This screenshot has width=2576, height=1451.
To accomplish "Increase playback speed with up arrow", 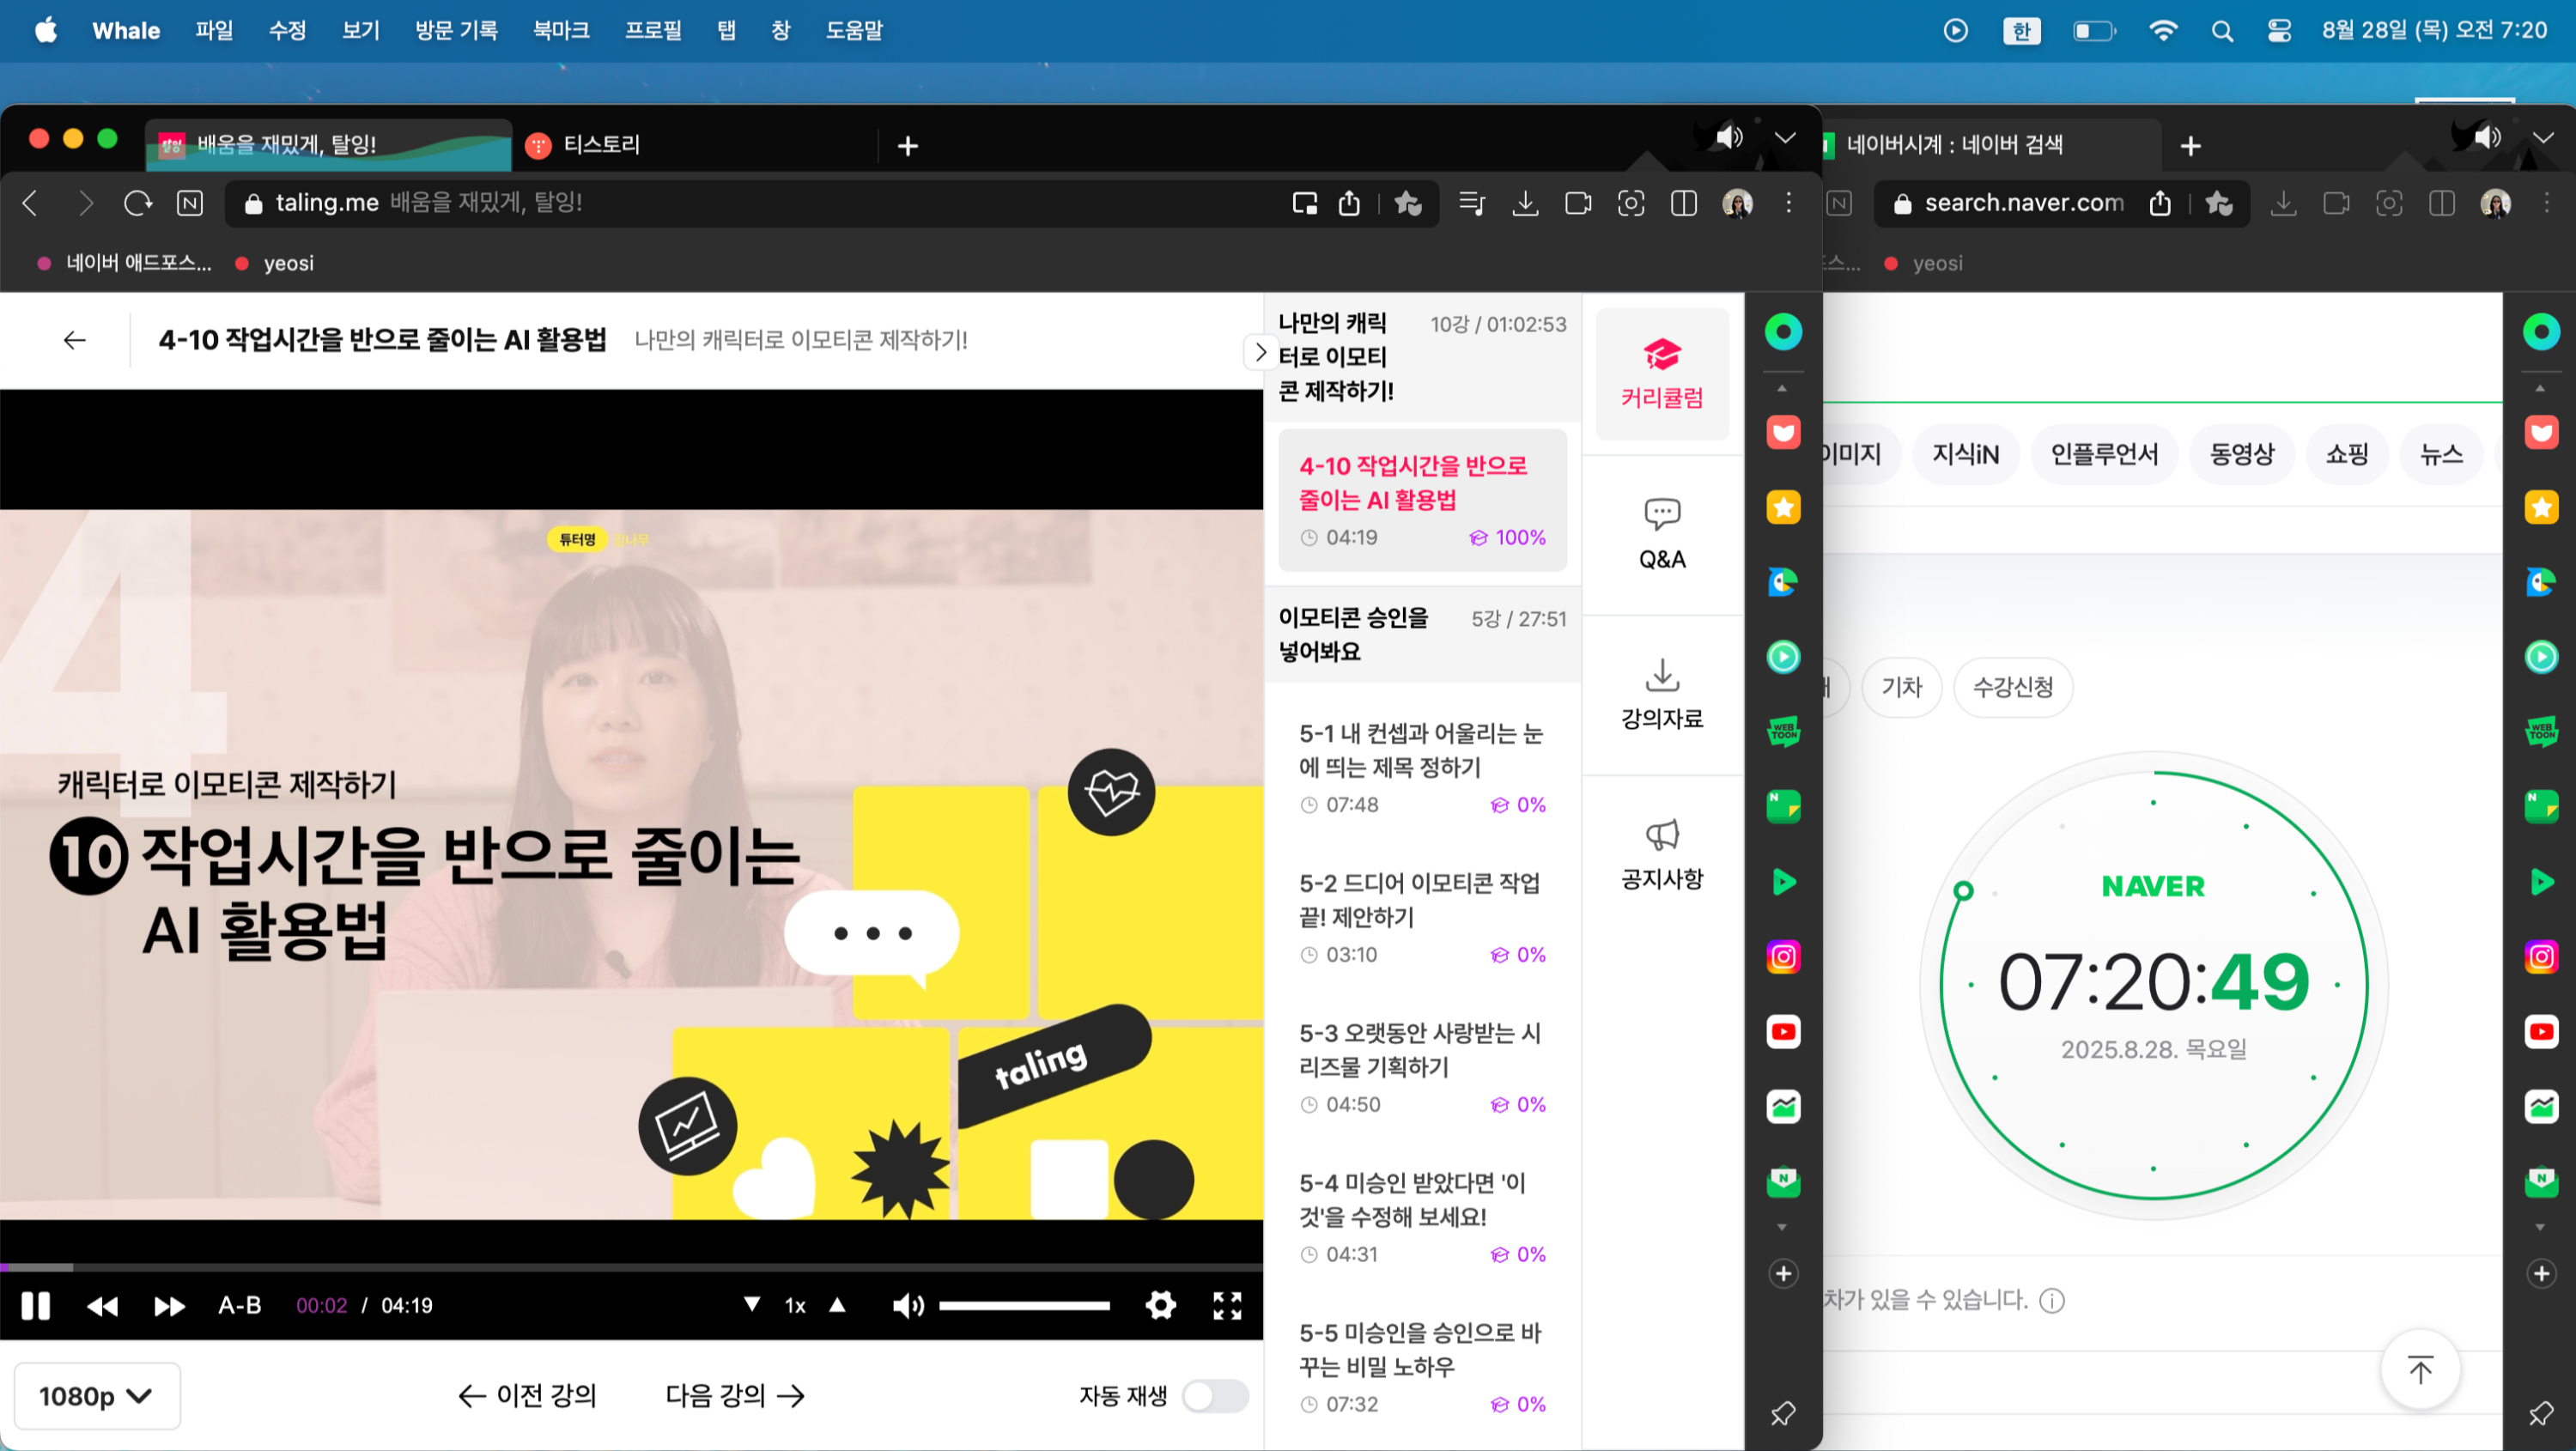I will click(838, 1305).
